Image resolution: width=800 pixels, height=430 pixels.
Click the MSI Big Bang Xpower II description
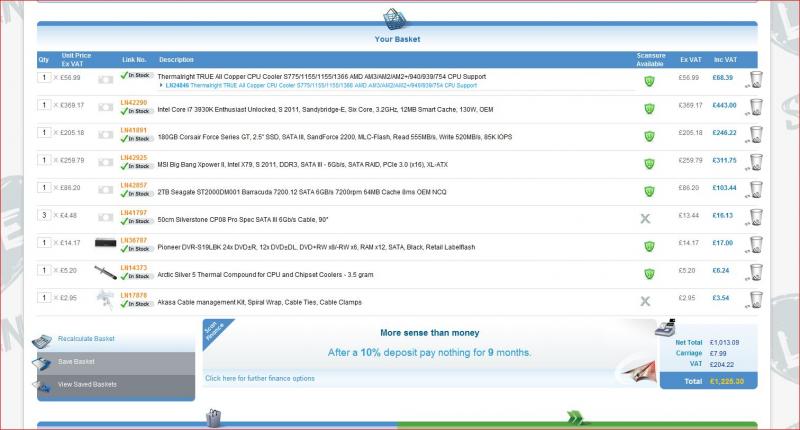click(x=303, y=164)
